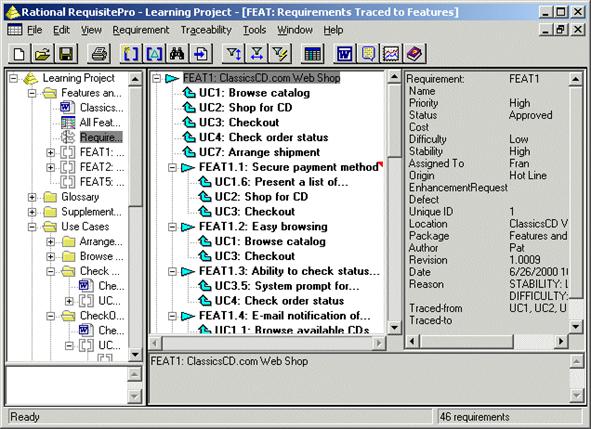Restore the inner document window
The width and height of the screenshot is (591, 429).
pos(560,29)
